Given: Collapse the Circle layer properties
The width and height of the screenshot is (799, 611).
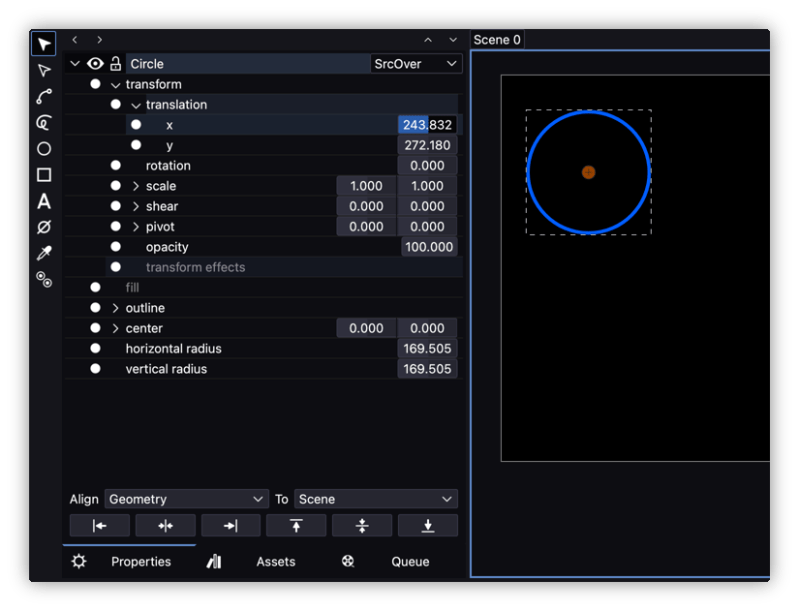Looking at the screenshot, I should coord(75,64).
